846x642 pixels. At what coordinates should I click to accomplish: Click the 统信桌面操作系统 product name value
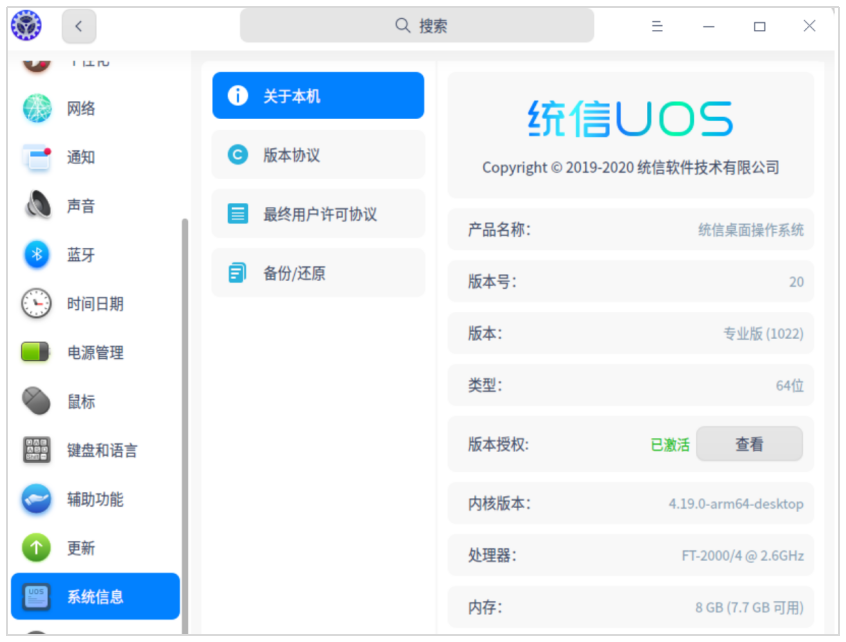click(x=751, y=230)
